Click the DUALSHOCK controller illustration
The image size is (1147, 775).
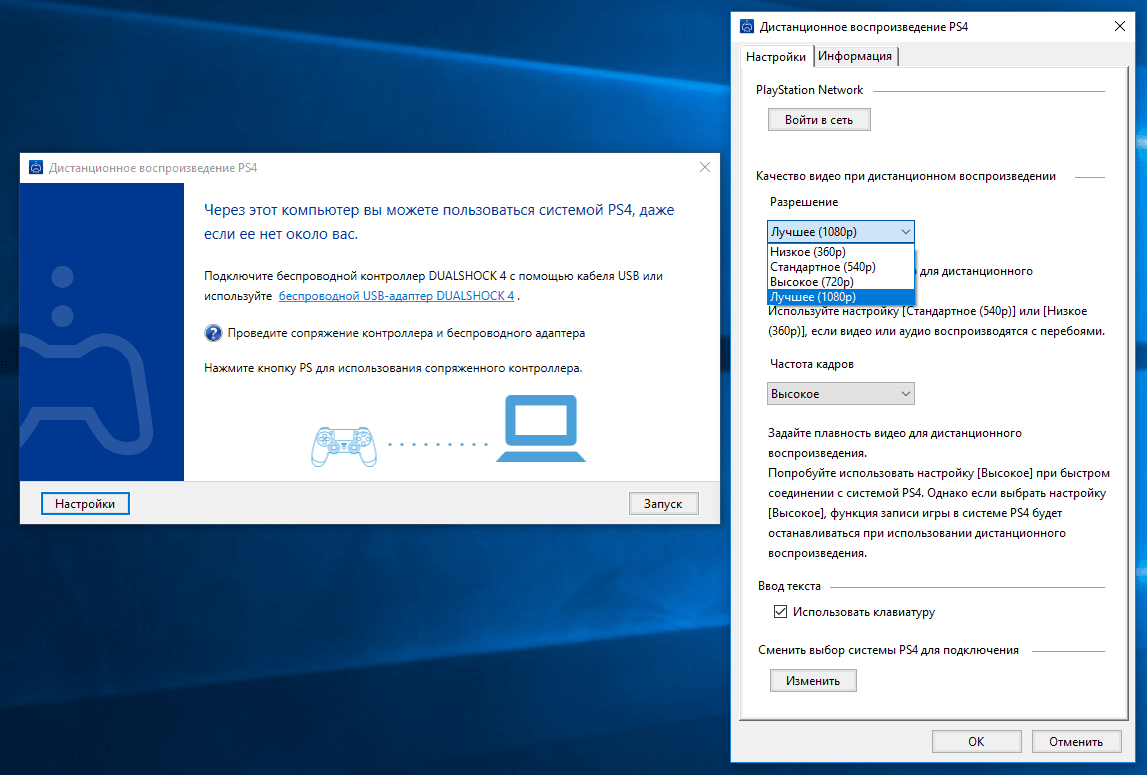coord(344,446)
